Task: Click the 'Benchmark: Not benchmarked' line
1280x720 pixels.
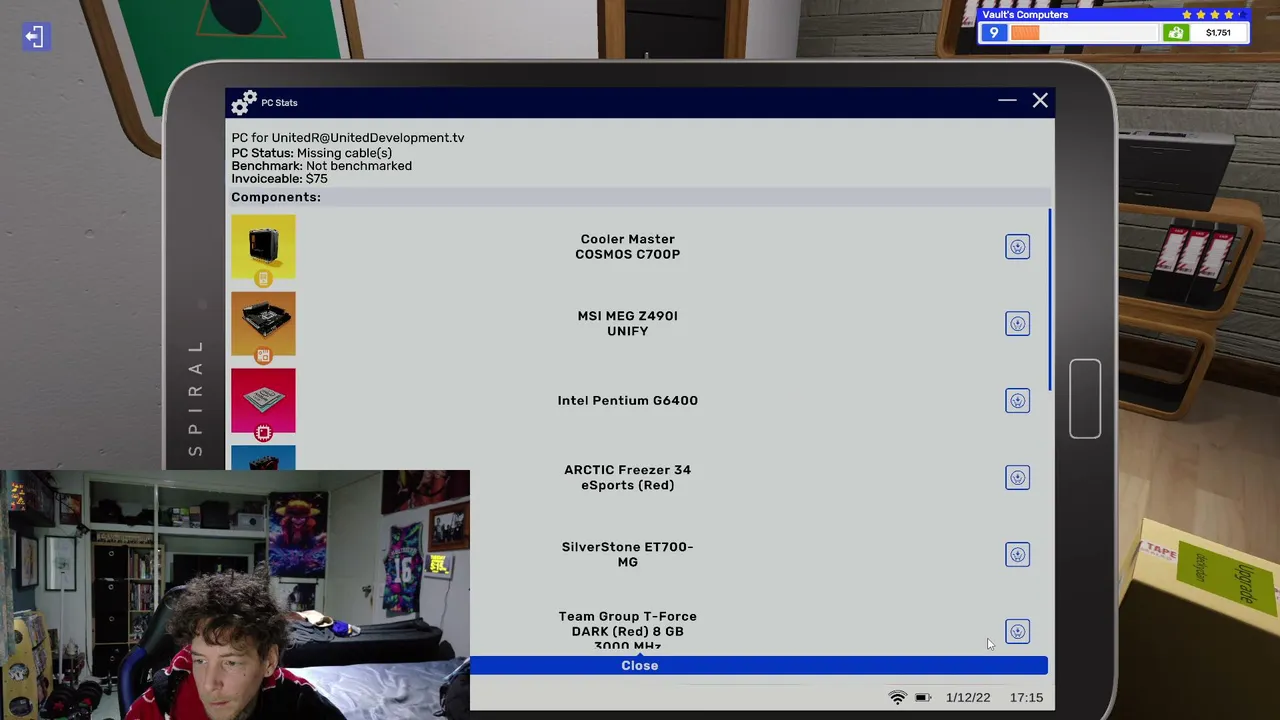Action: [322, 166]
